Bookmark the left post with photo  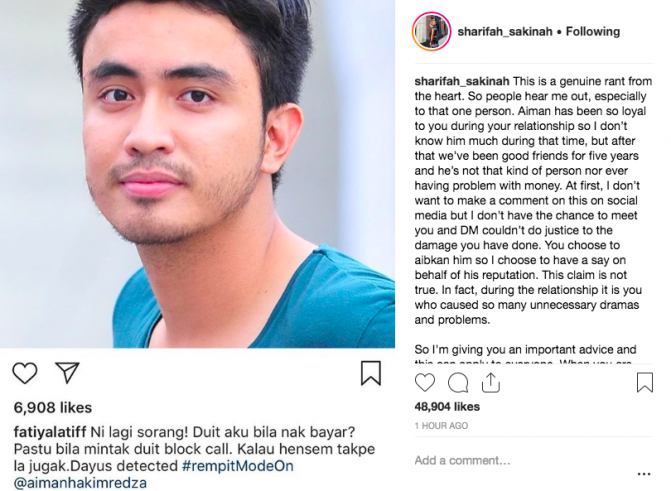371,373
